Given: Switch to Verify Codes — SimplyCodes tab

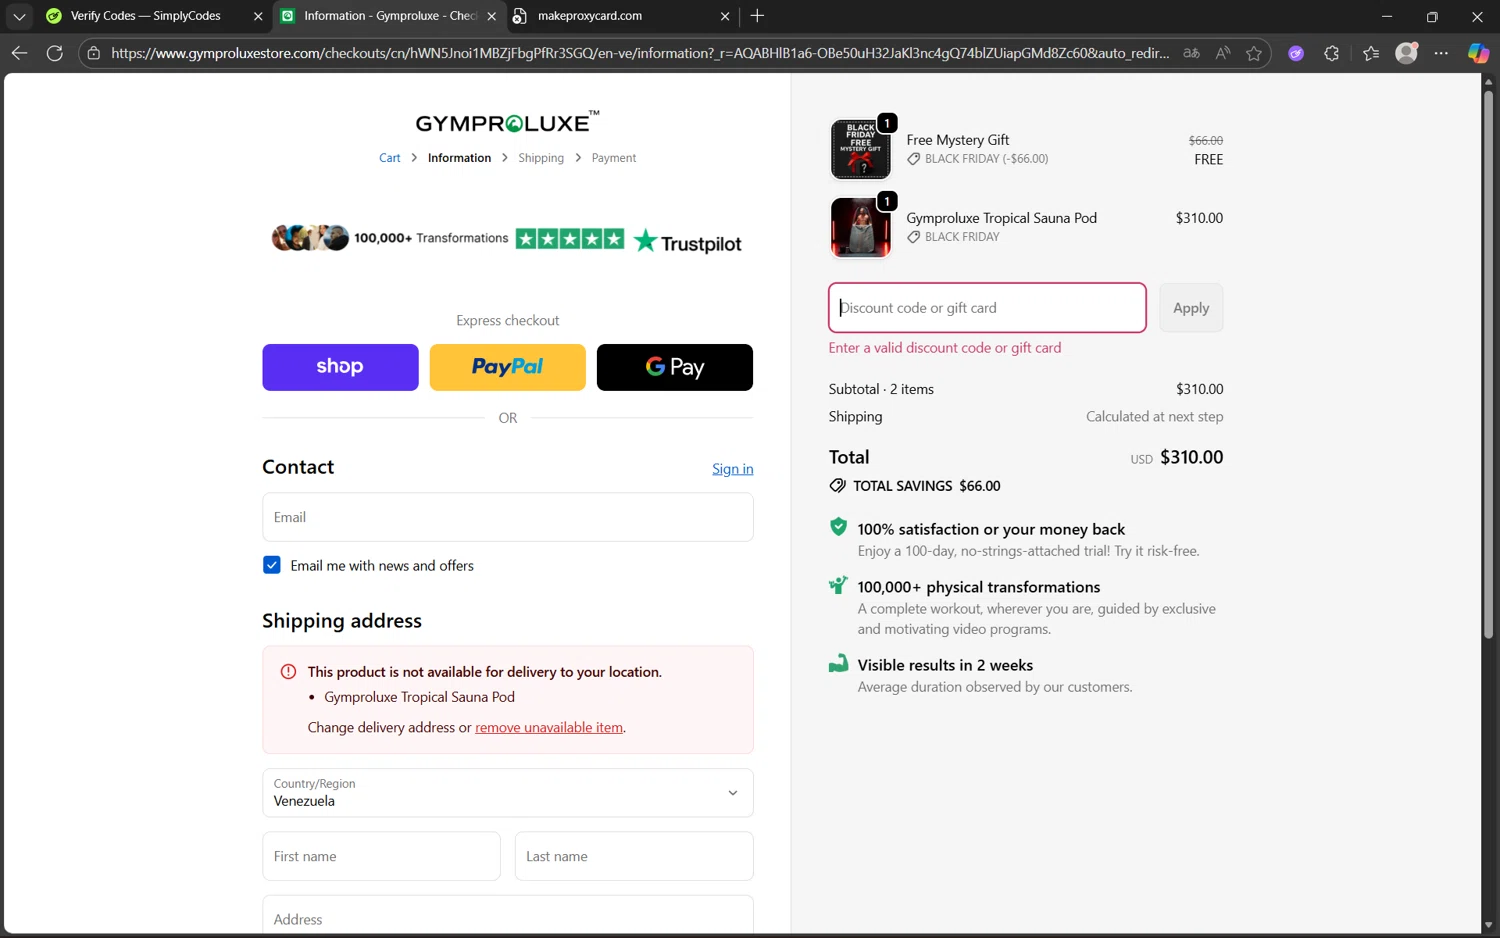Looking at the screenshot, I should coord(145,16).
